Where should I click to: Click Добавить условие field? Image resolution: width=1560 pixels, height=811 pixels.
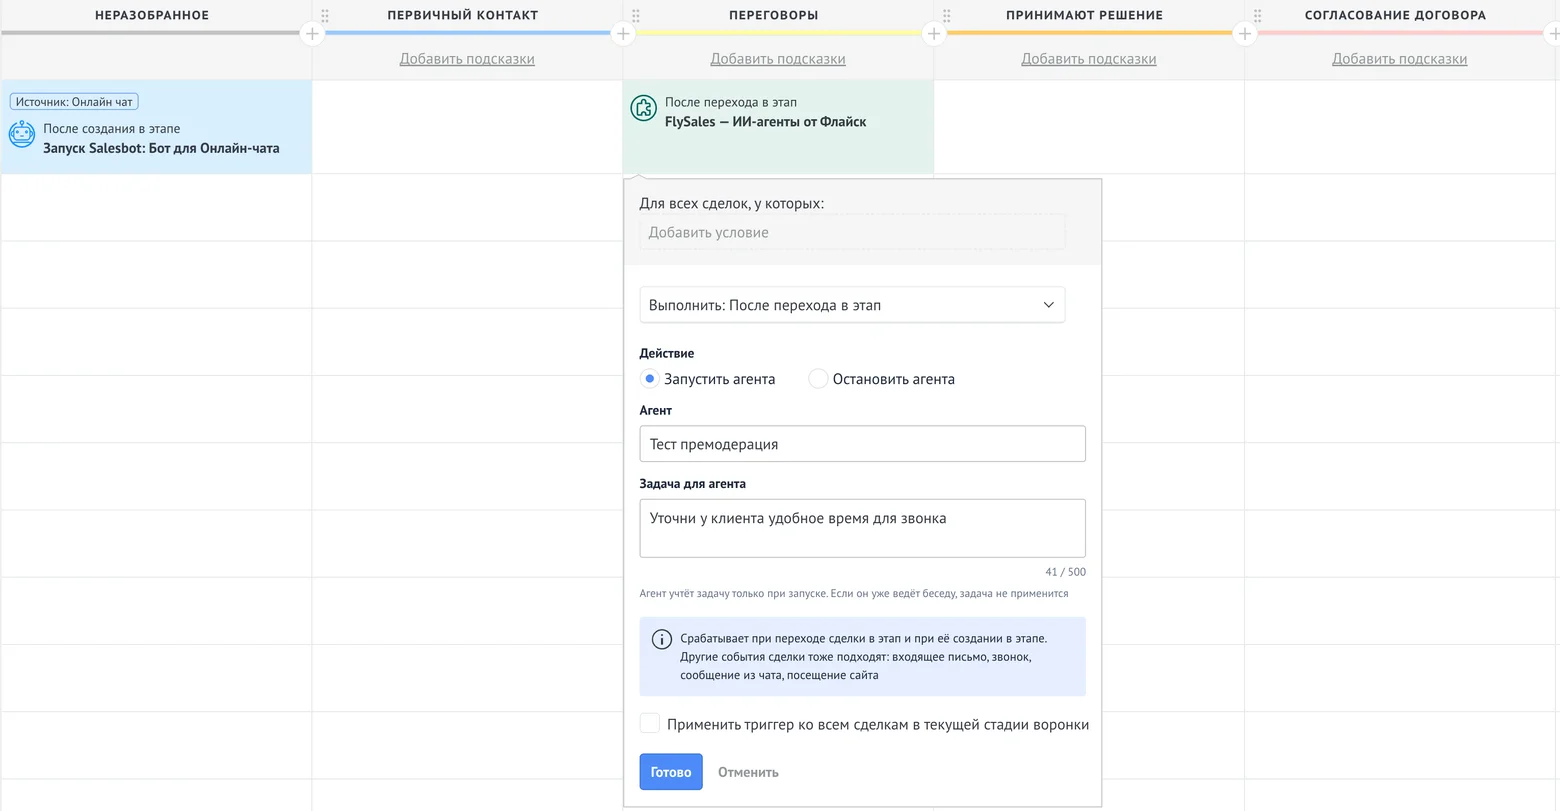pyautogui.click(x=852, y=232)
